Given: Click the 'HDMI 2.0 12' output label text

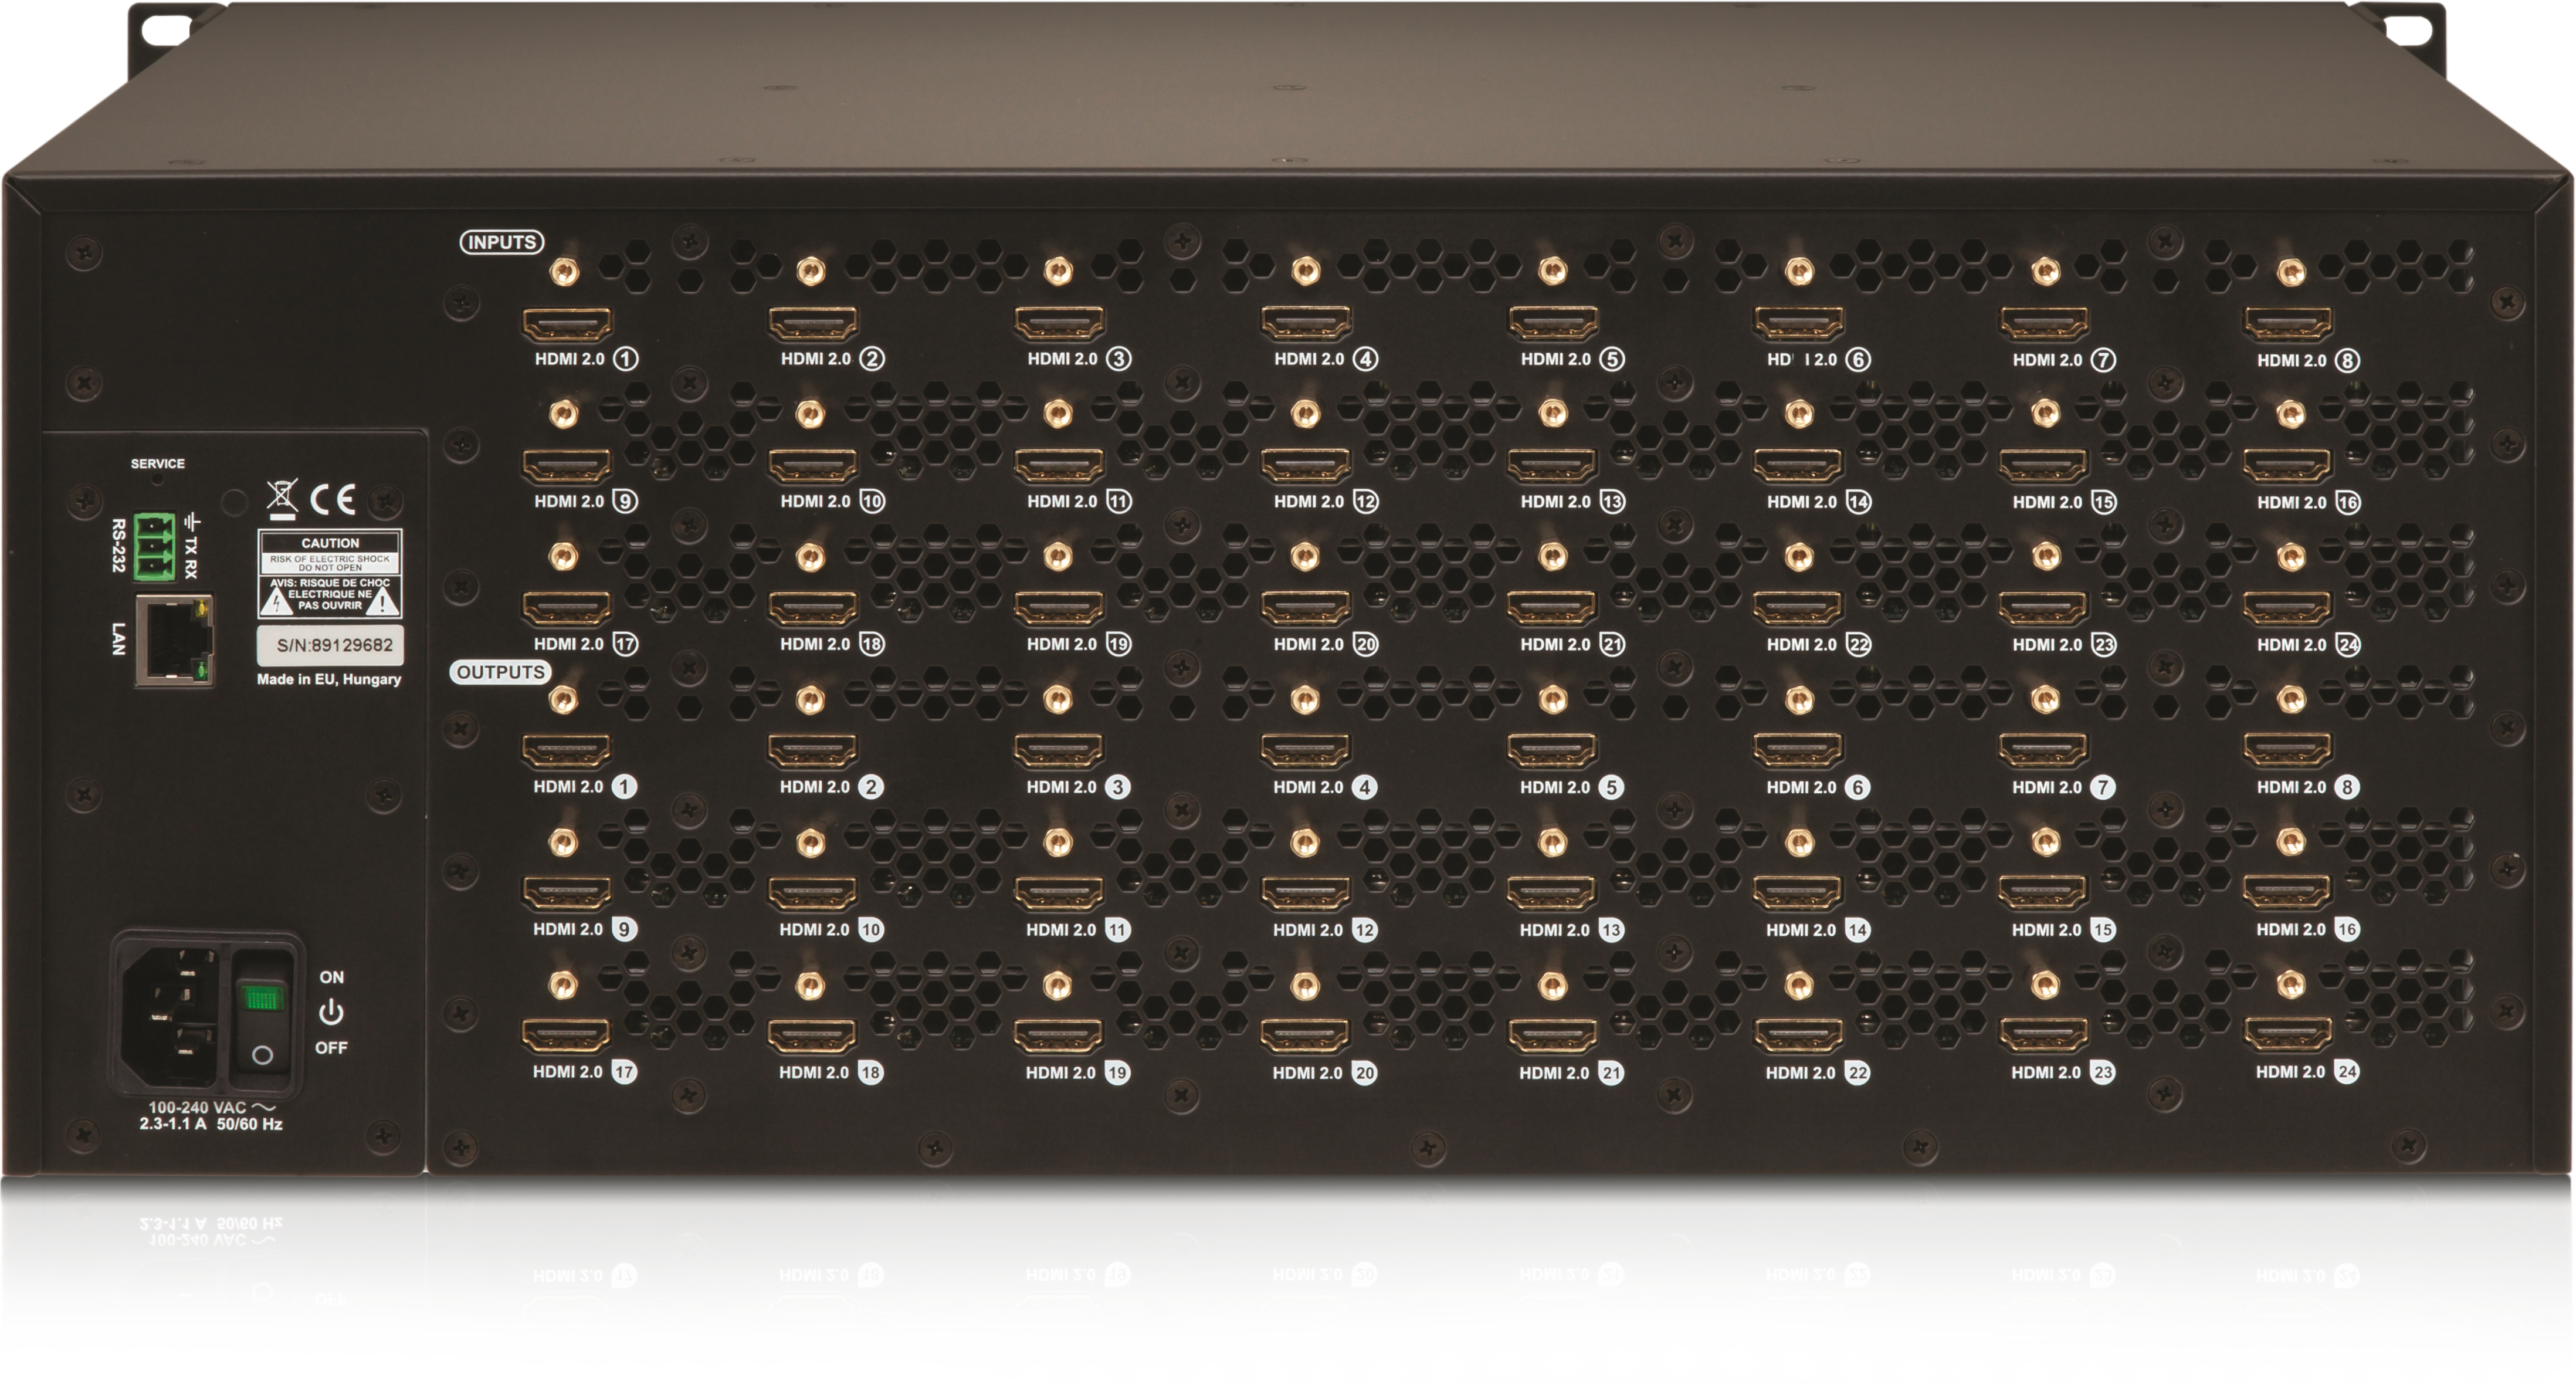Looking at the screenshot, I should (x=1325, y=930).
